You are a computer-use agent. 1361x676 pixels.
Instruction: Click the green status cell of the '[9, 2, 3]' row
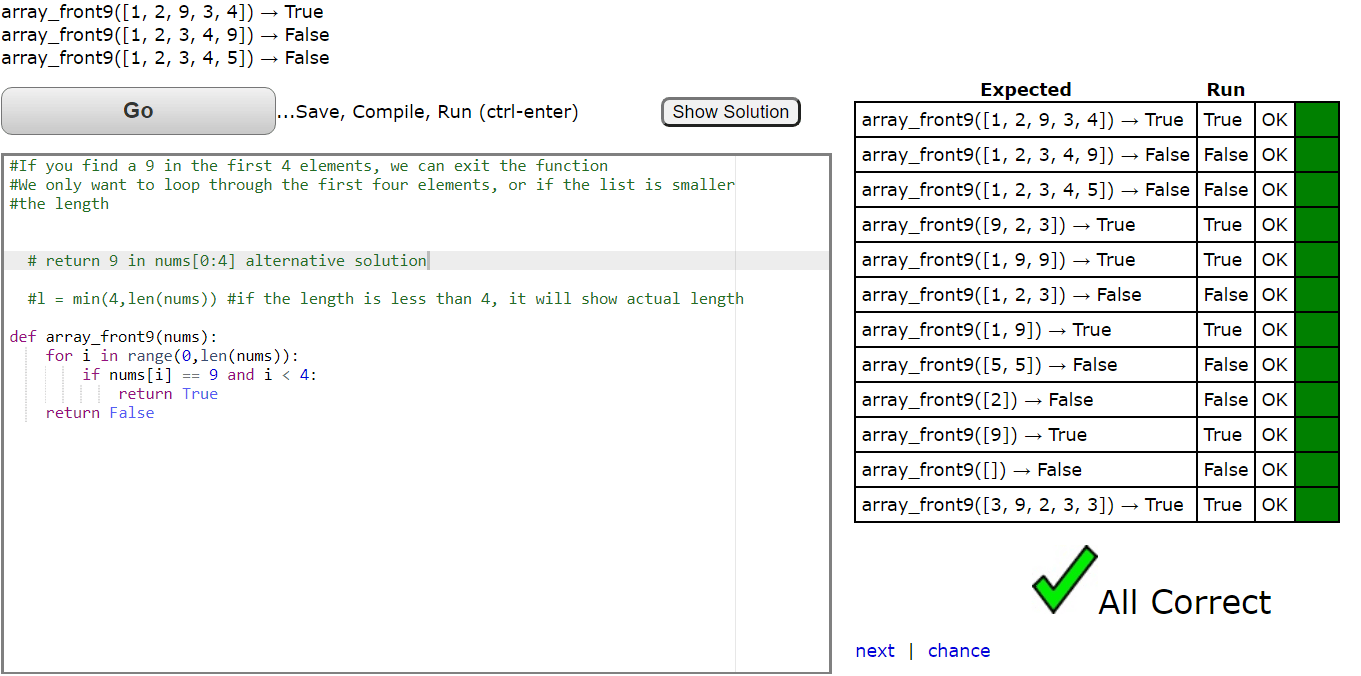[1316, 225]
